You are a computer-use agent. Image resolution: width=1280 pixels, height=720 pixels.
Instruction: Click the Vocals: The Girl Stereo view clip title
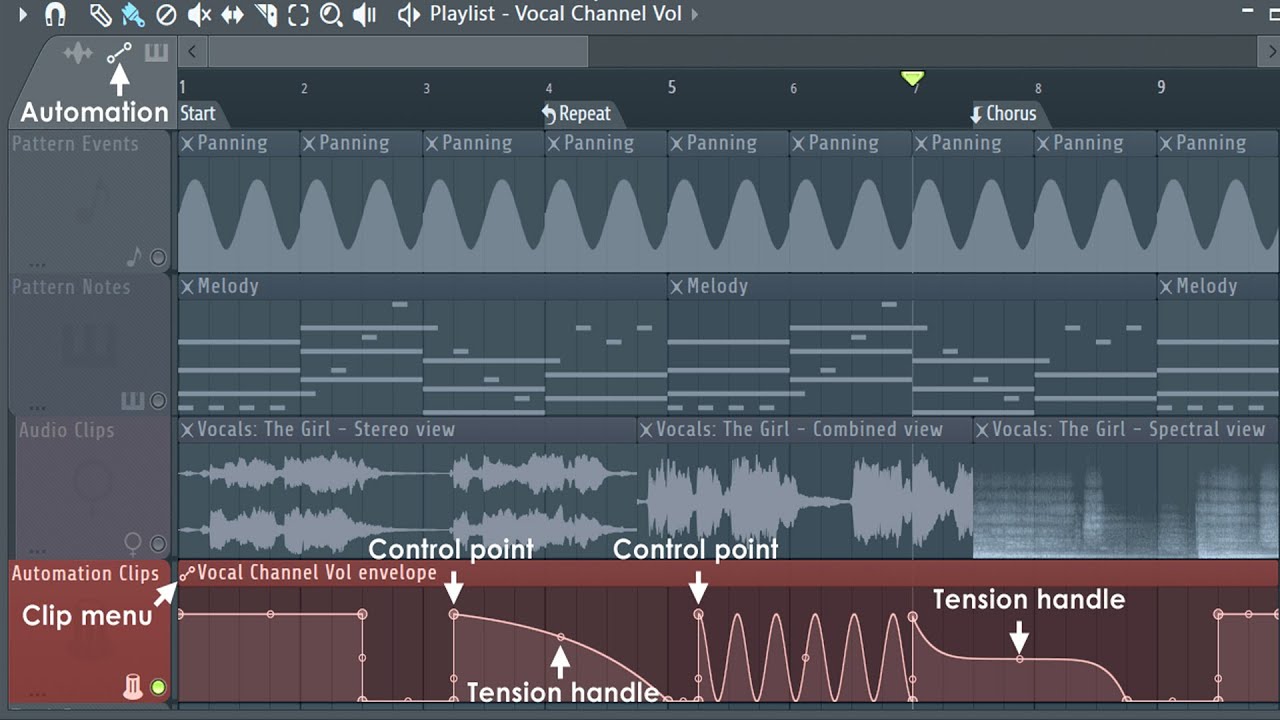tap(326, 430)
